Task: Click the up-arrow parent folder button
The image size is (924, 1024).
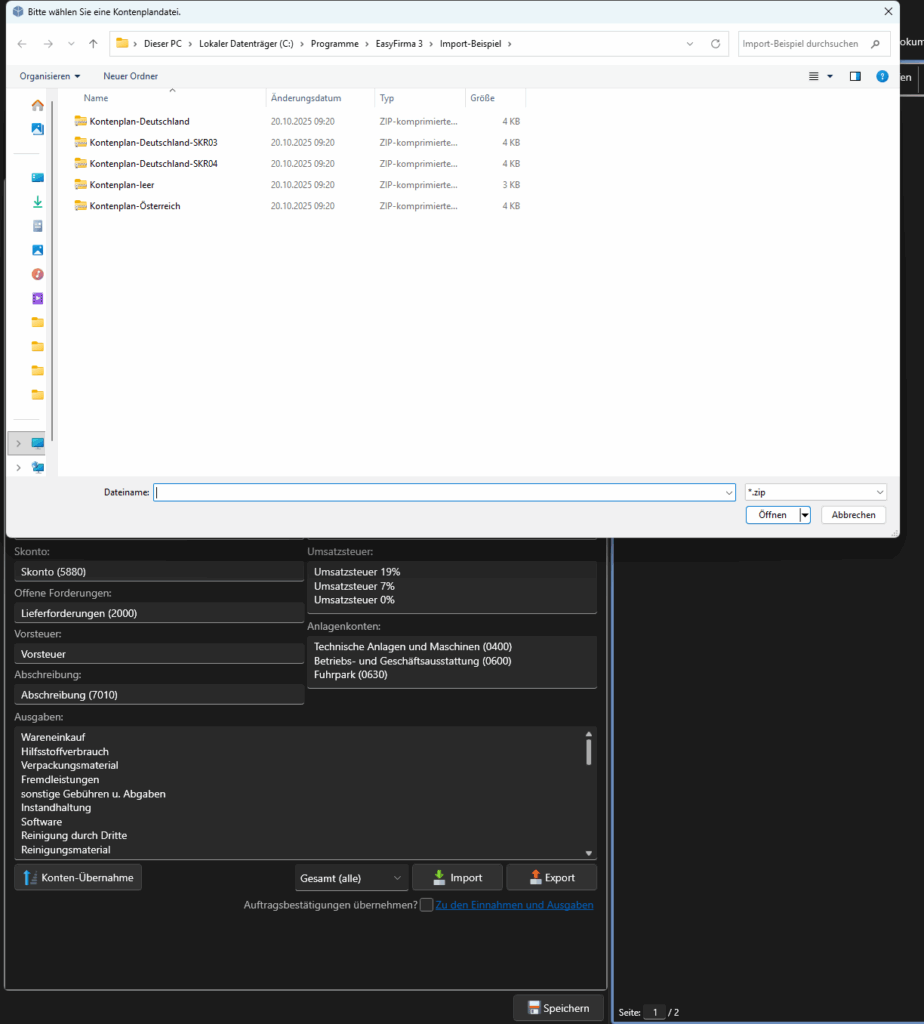Action: (x=93, y=44)
